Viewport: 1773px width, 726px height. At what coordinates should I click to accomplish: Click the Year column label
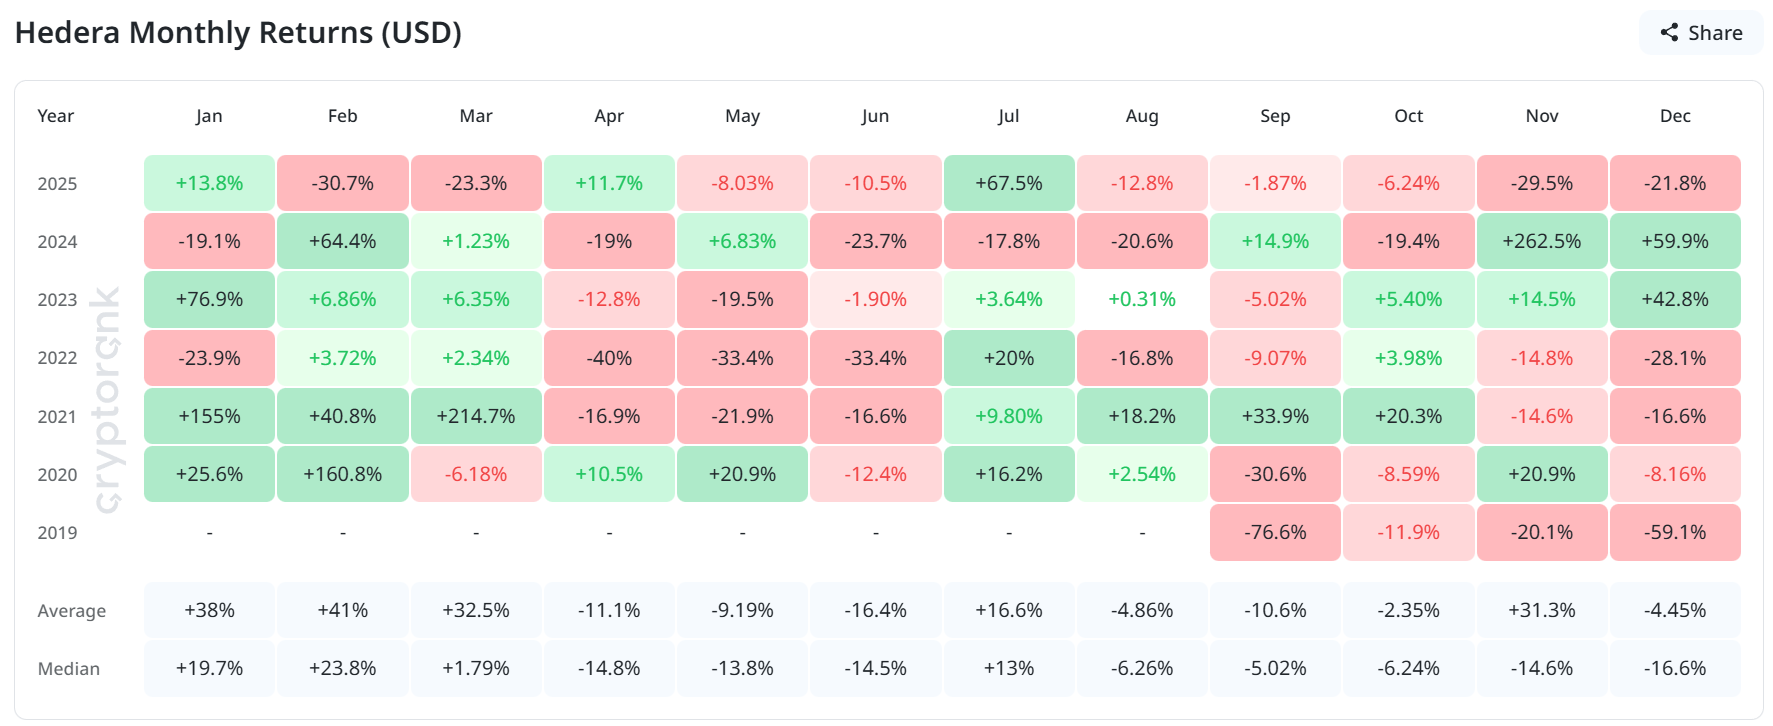(x=56, y=116)
